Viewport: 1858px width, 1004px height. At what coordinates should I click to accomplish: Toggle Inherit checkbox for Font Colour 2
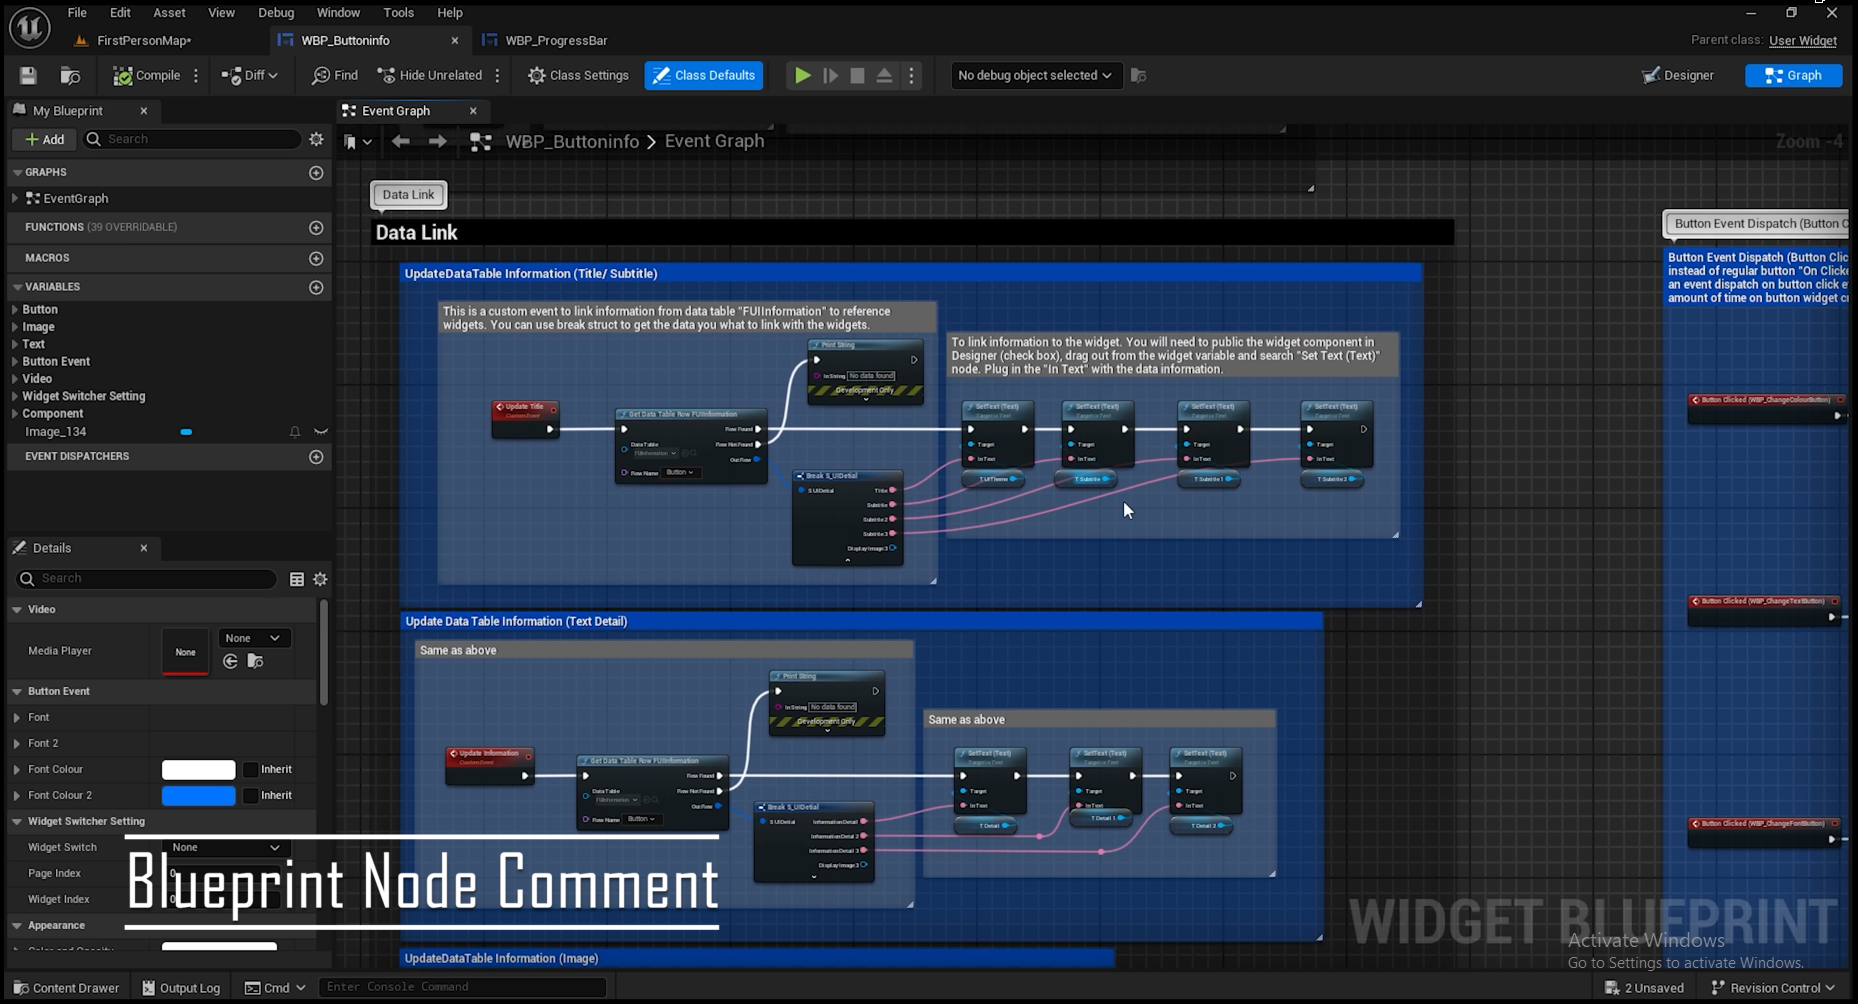tap(251, 796)
